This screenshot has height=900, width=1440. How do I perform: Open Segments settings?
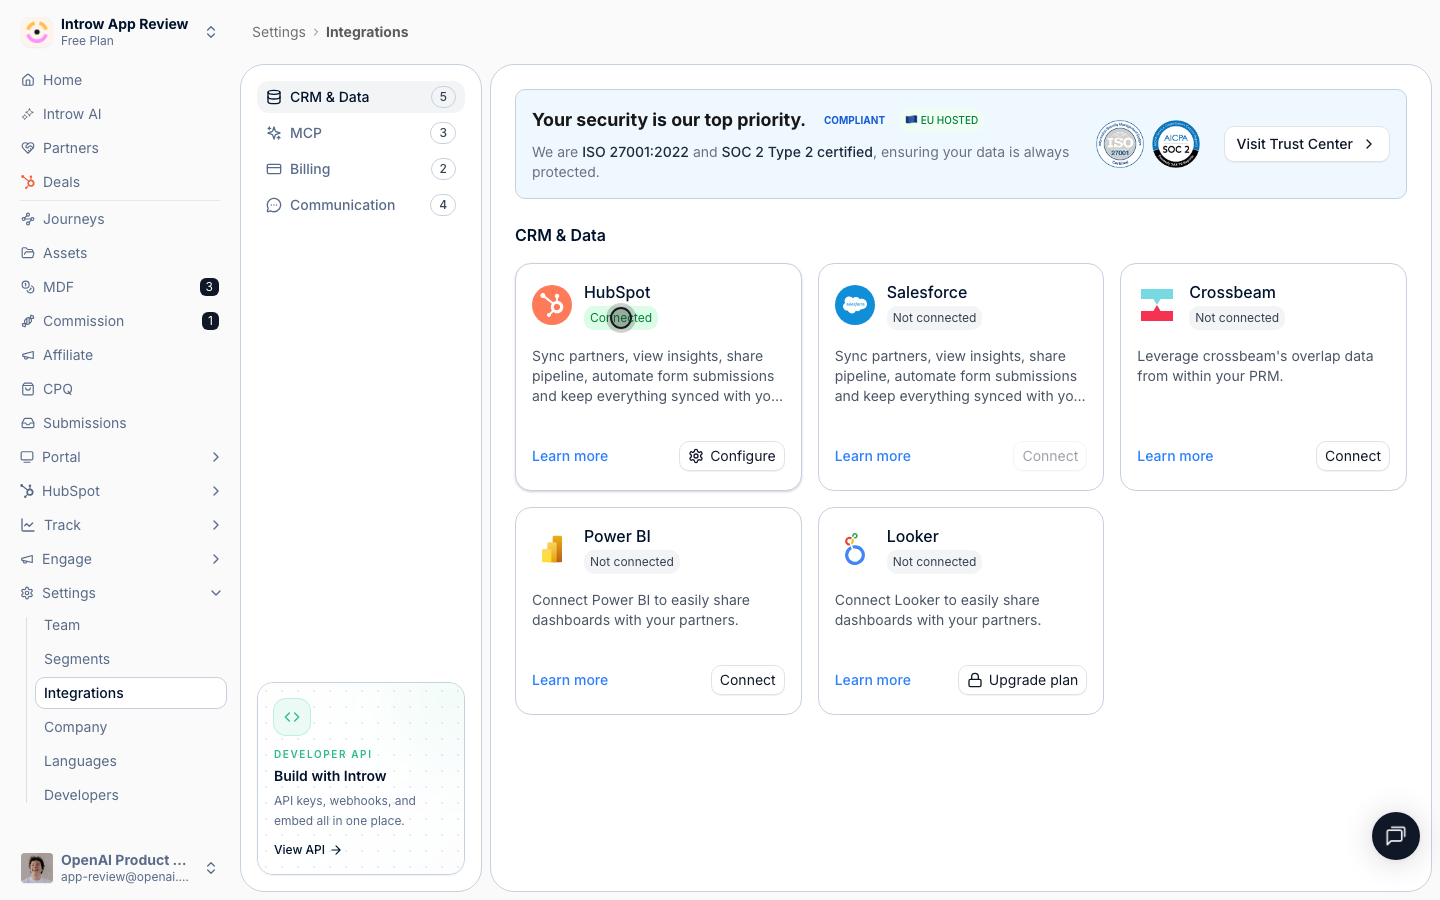131,659
